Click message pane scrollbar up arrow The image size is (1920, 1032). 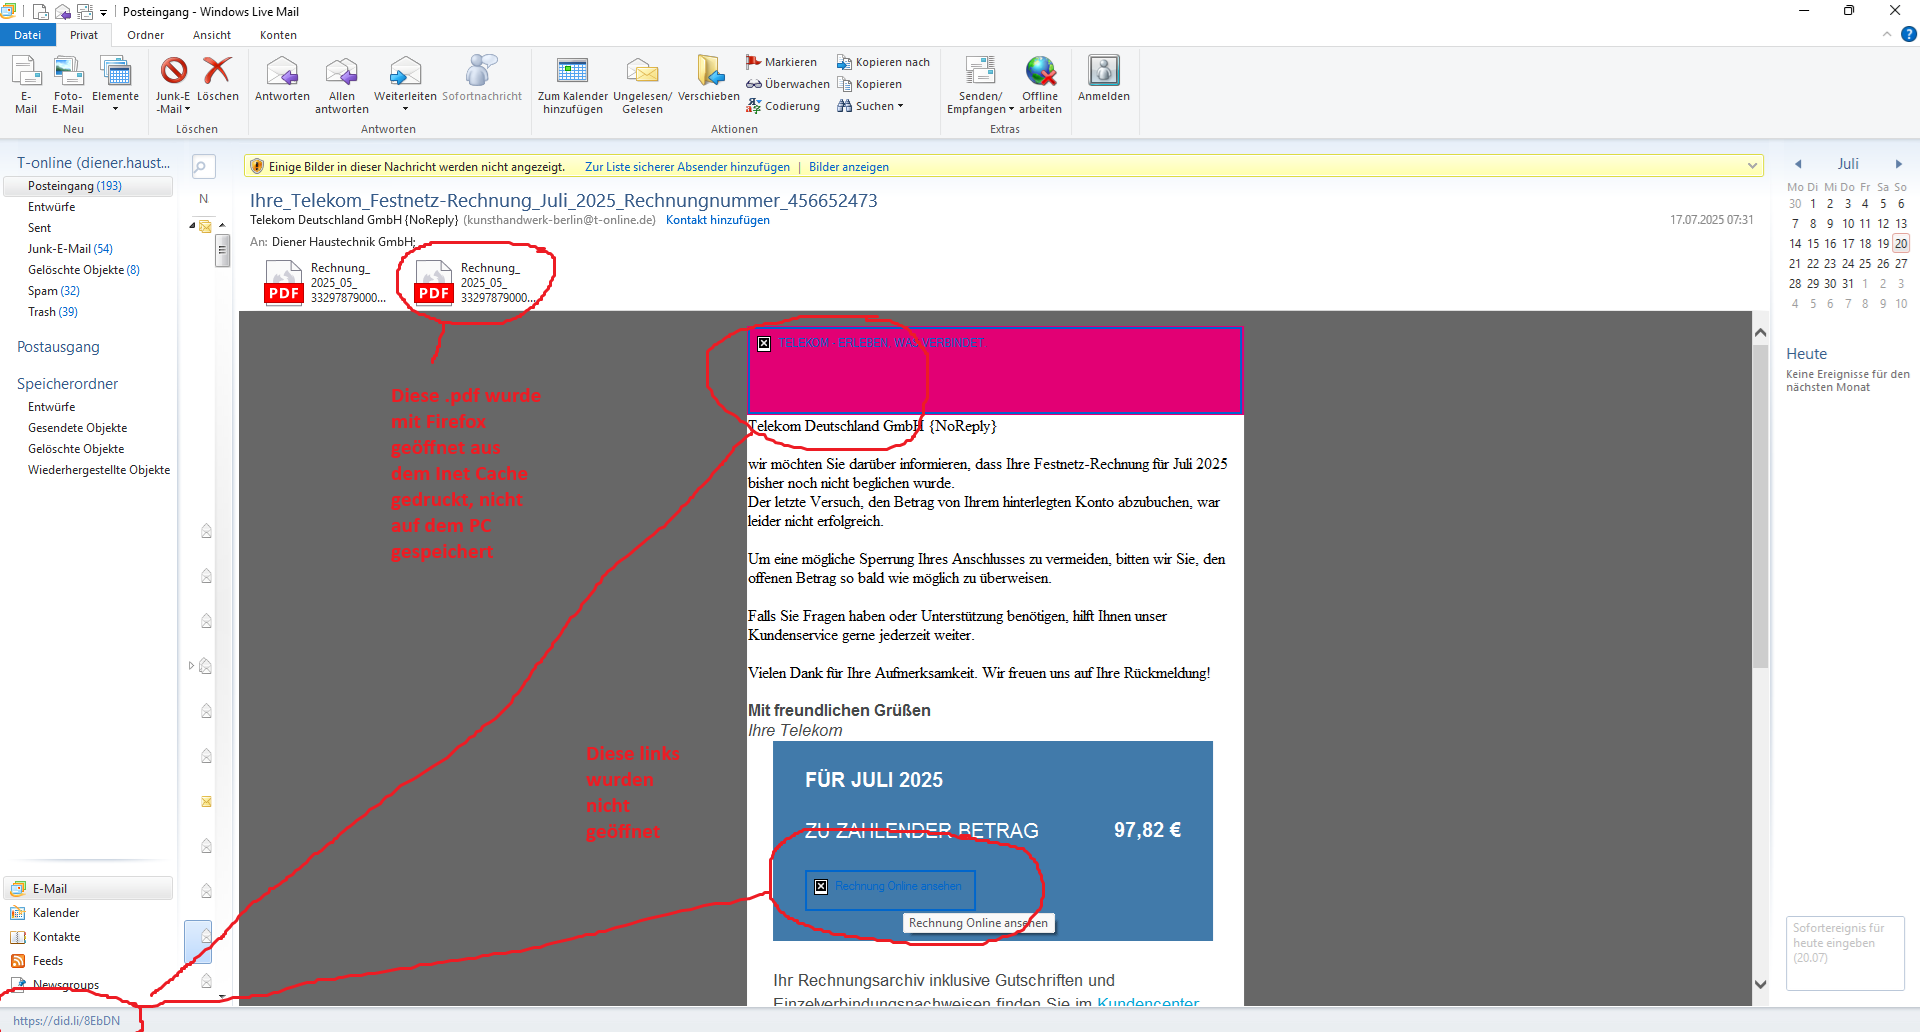coord(1761,332)
